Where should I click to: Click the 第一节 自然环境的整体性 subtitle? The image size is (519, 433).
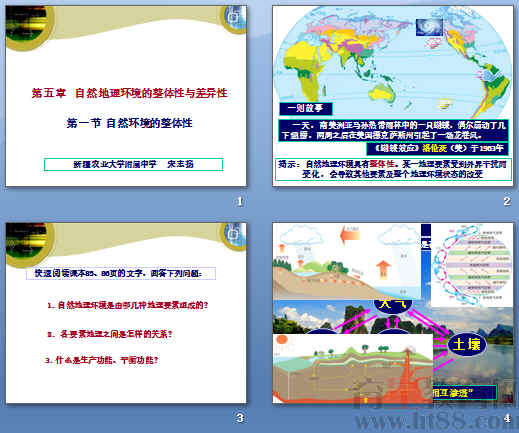tap(129, 123)
